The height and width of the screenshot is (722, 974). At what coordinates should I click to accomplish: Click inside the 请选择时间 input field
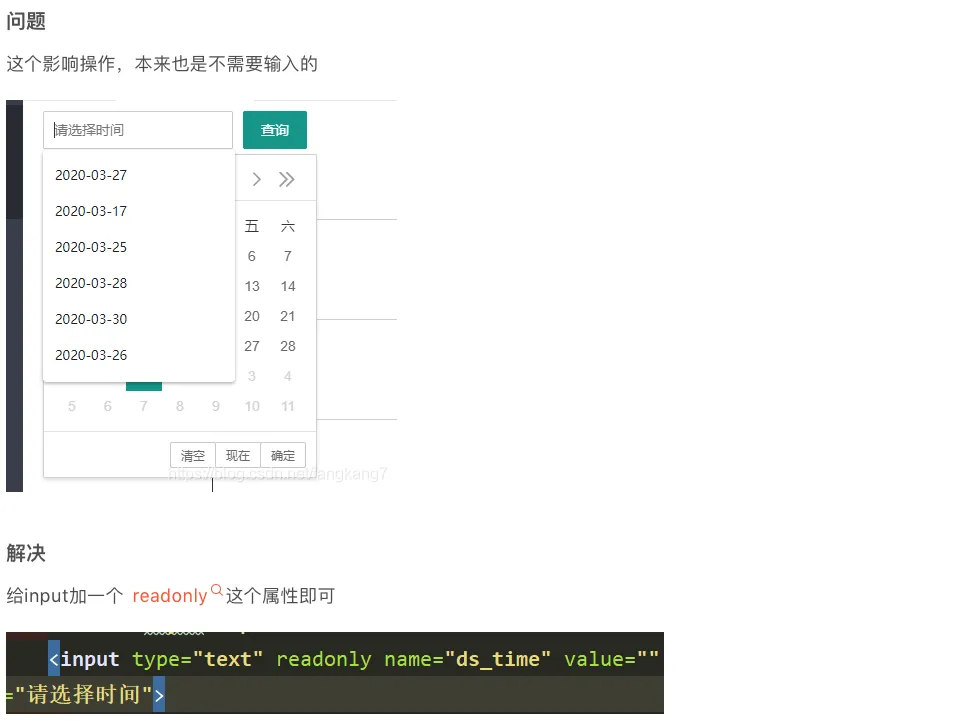(137, 129)
